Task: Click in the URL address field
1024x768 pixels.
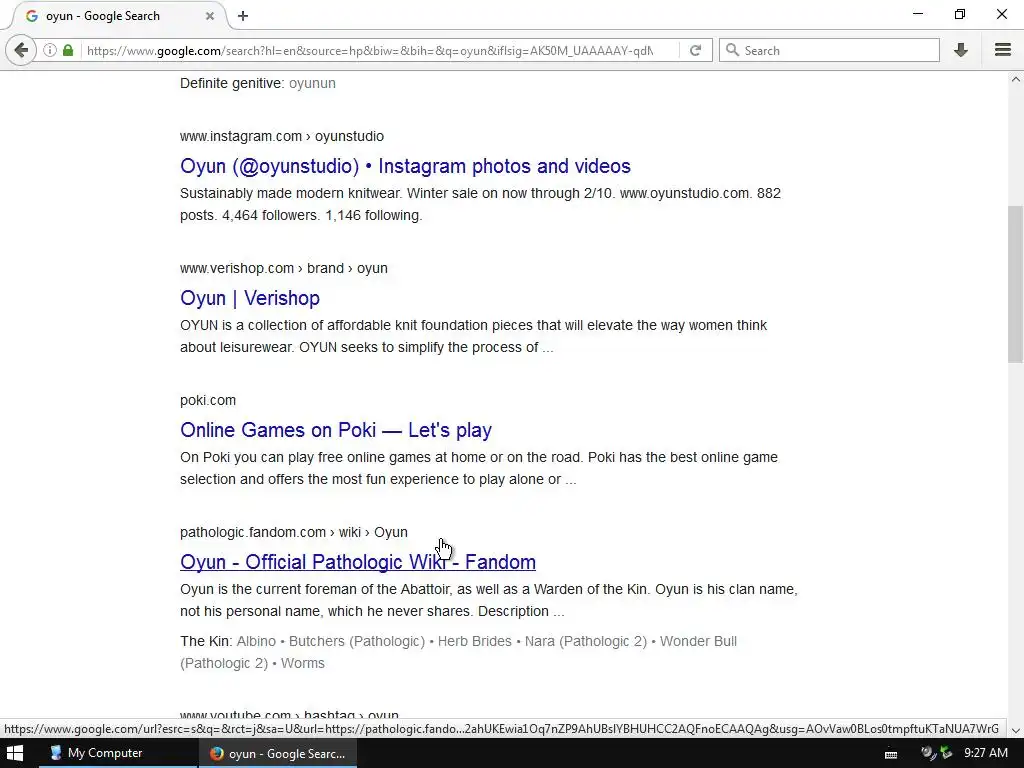Action: (x=370, y=50)
